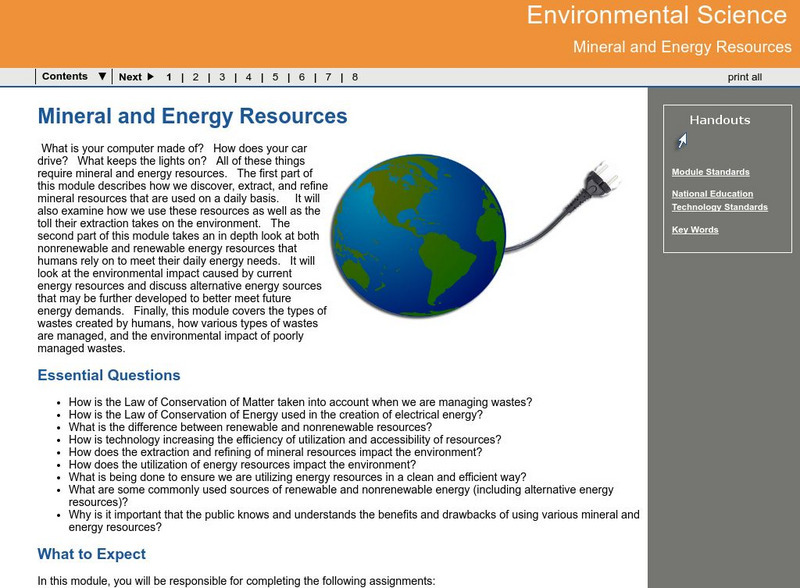Click the Handouts panel heading
Viewport: 800px width, 588px height.
pyautogui.click(x=719, y=120)
